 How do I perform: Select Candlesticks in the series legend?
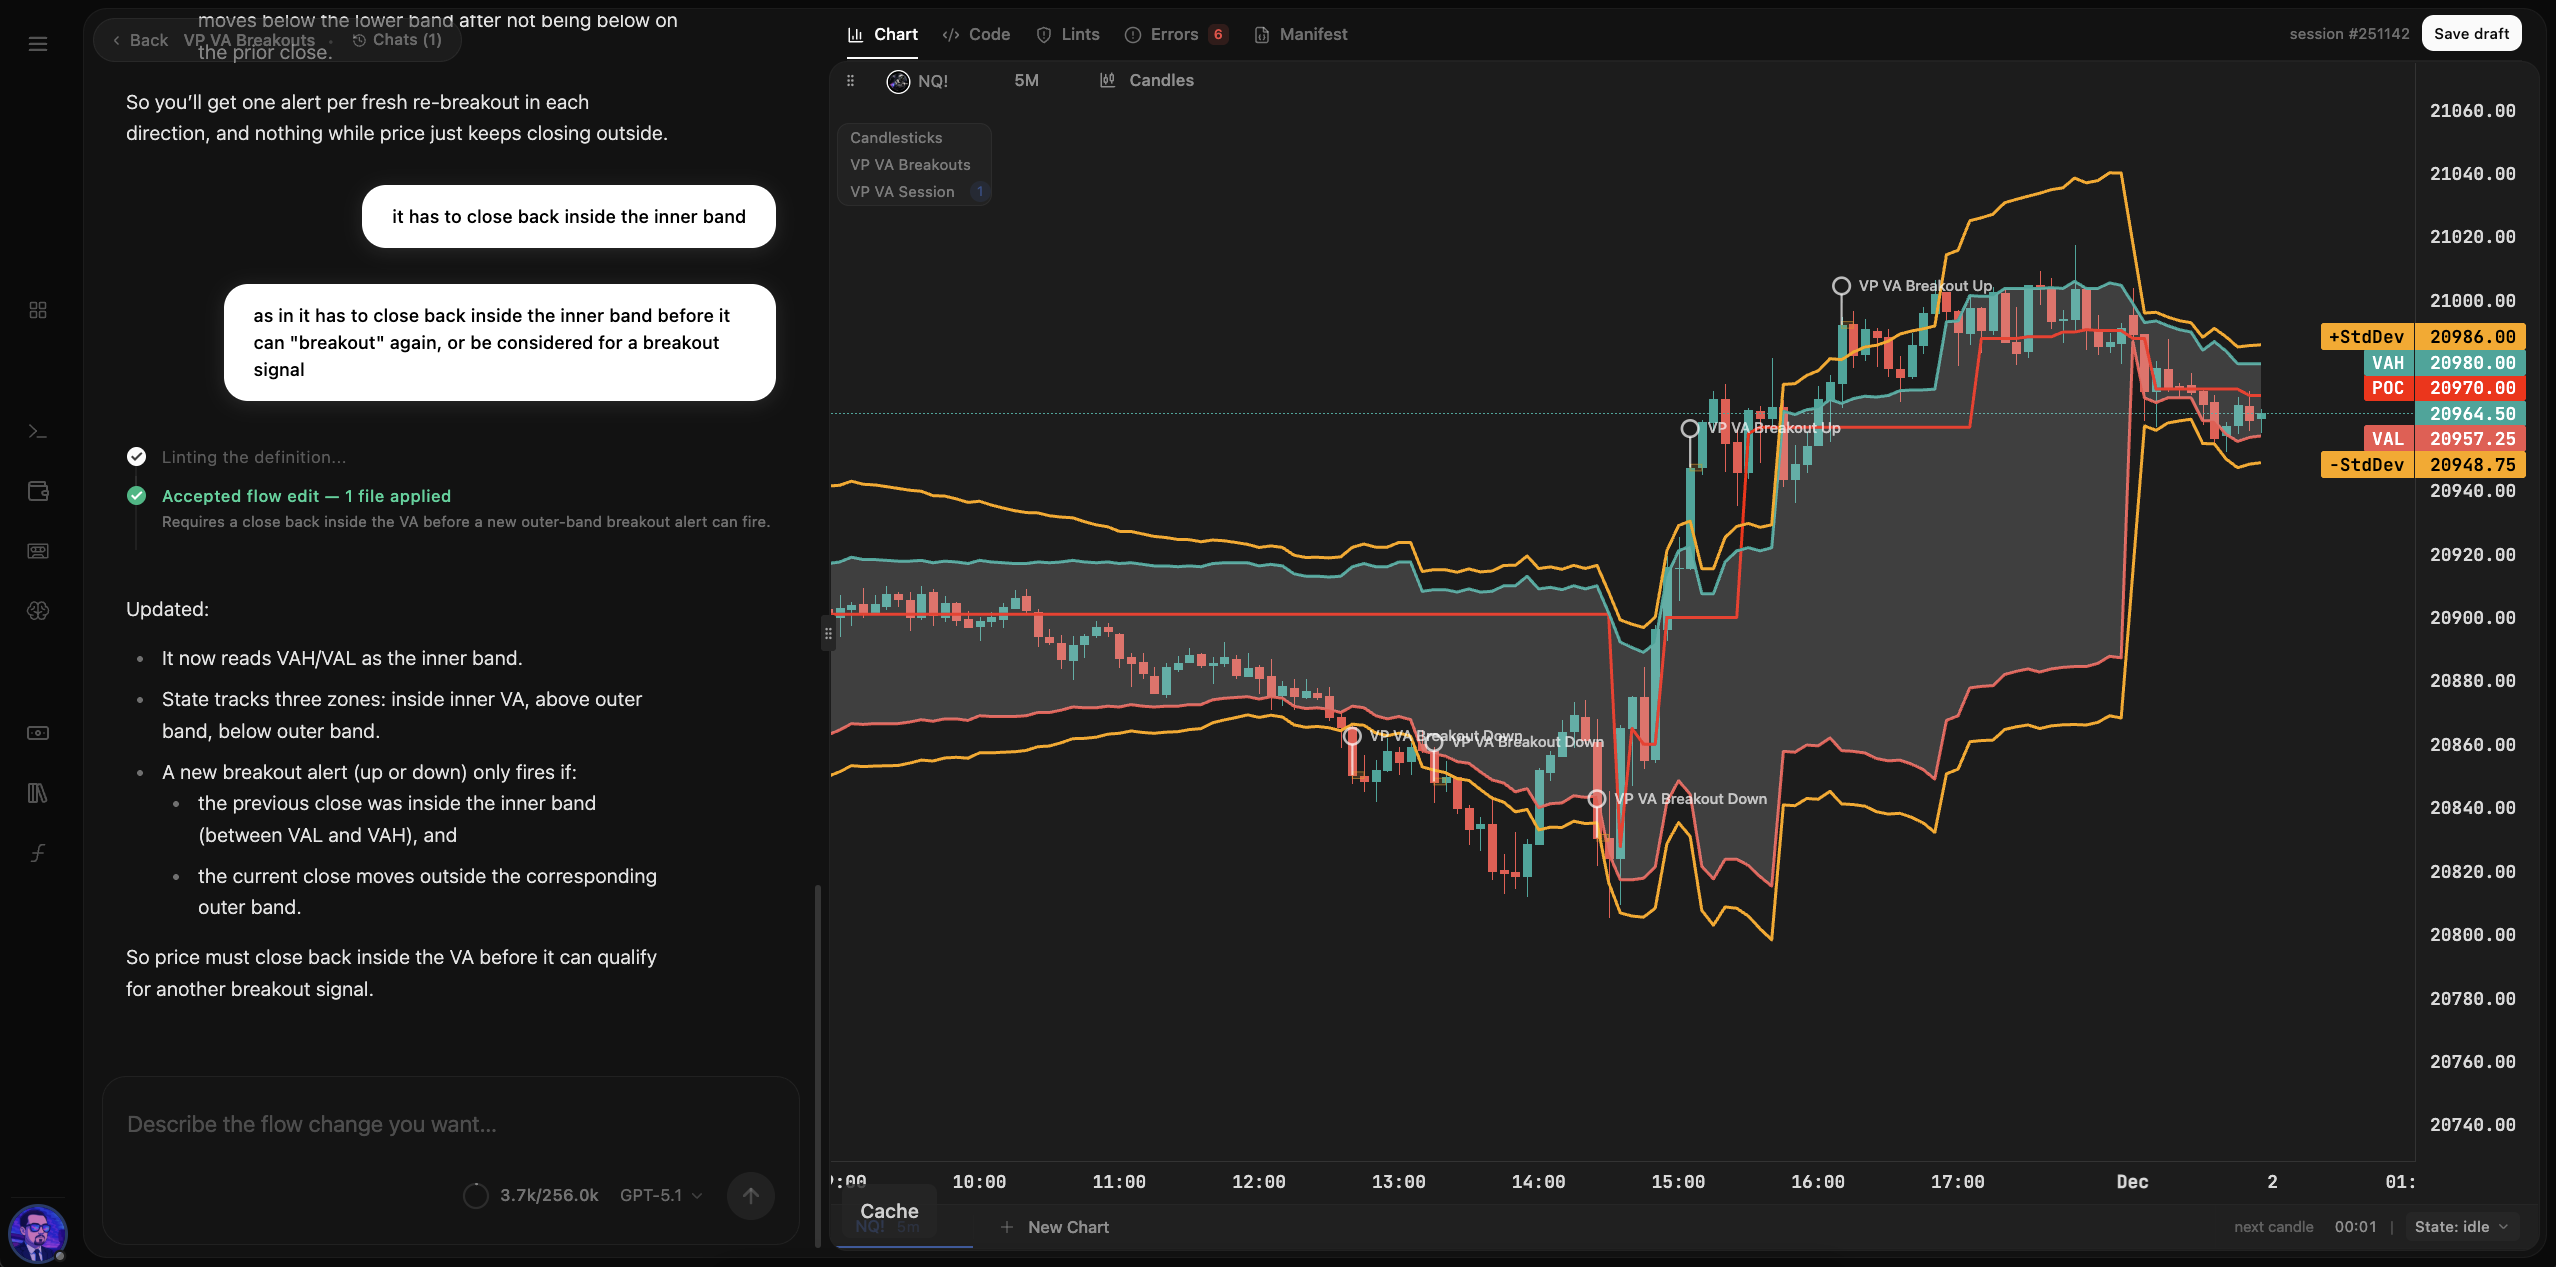(x=896, y=138)
